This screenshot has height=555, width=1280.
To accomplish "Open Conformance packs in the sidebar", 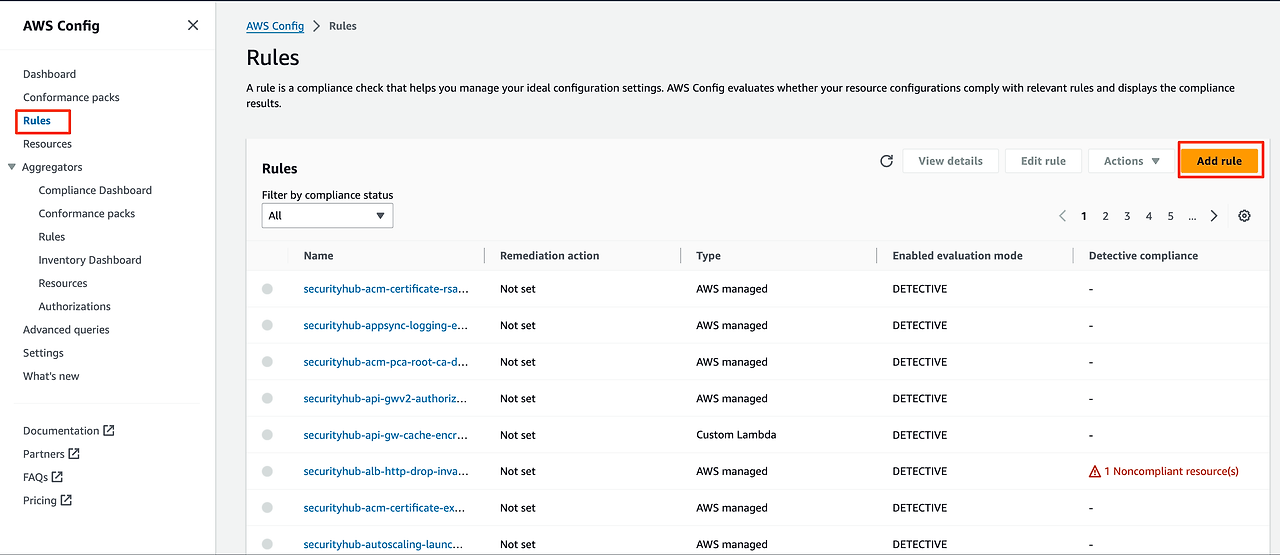I will (x=71, y=97).
